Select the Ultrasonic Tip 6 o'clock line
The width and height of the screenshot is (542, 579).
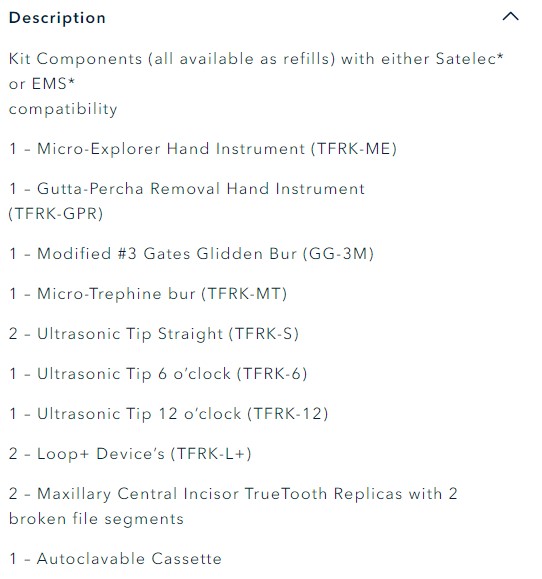click(158, 374)
